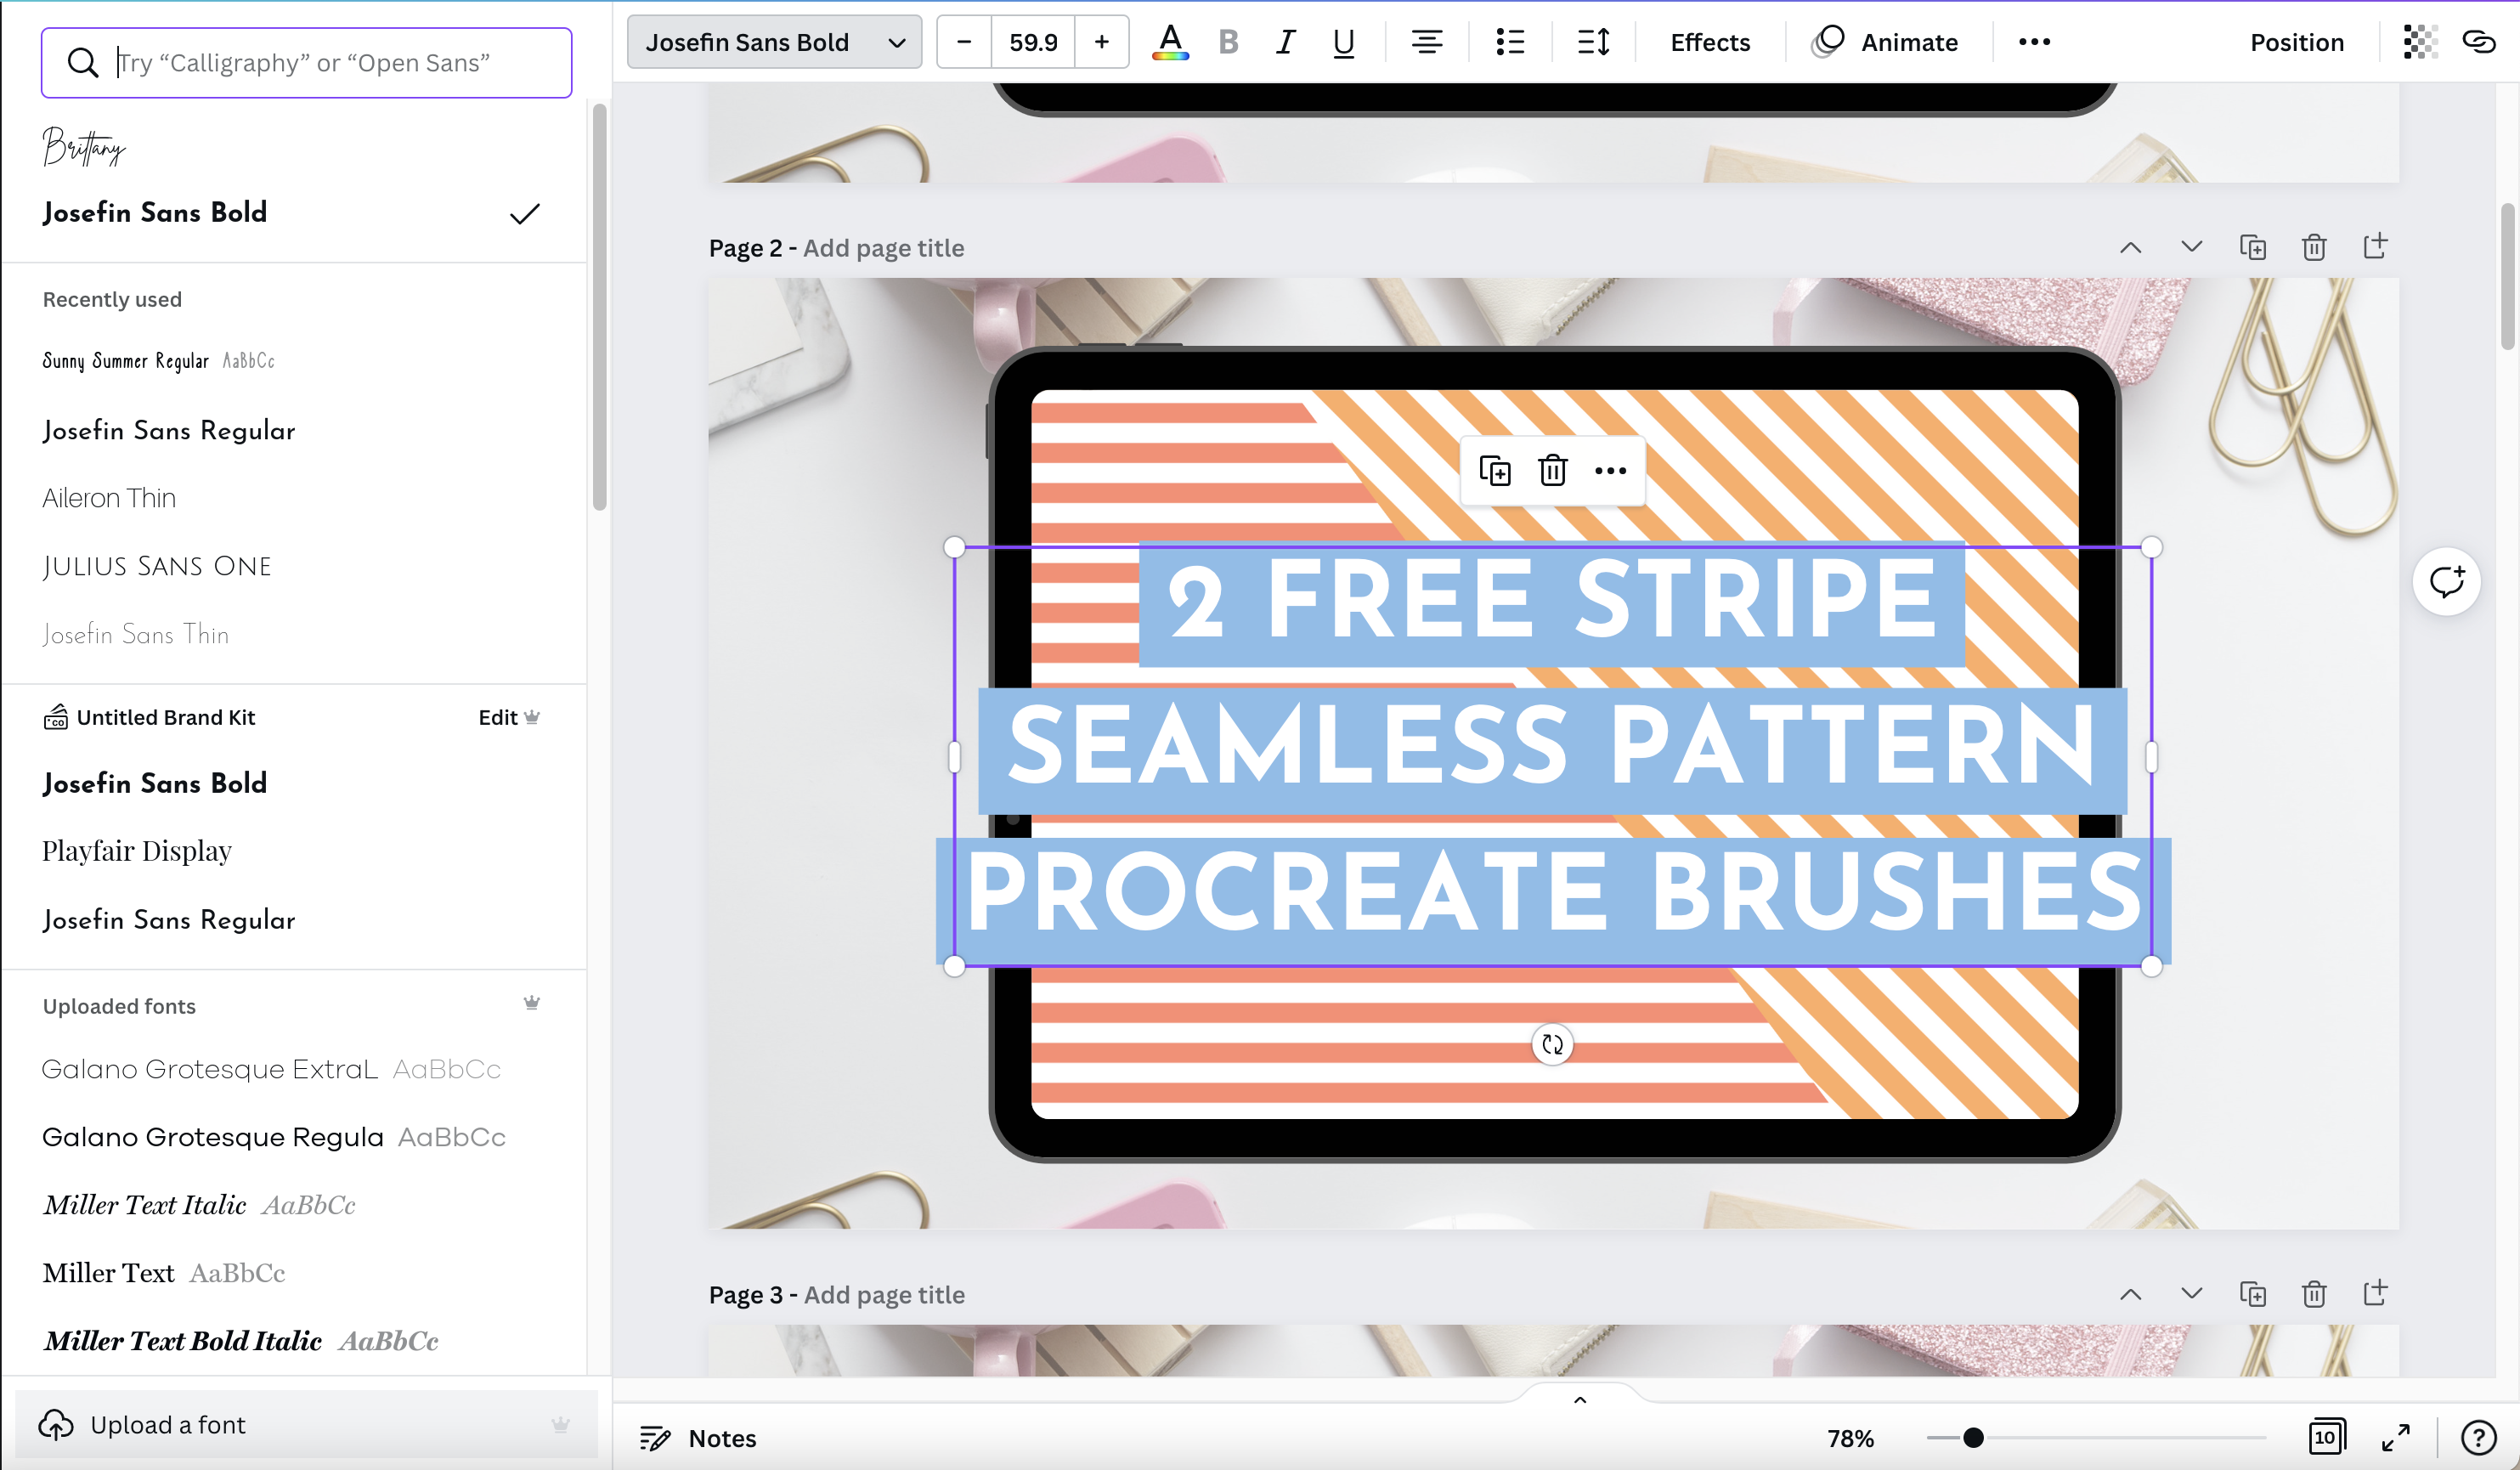Enter fullscreen presentation mode
This screenshot has height=1470, width=2520.
point(2396,1438)
